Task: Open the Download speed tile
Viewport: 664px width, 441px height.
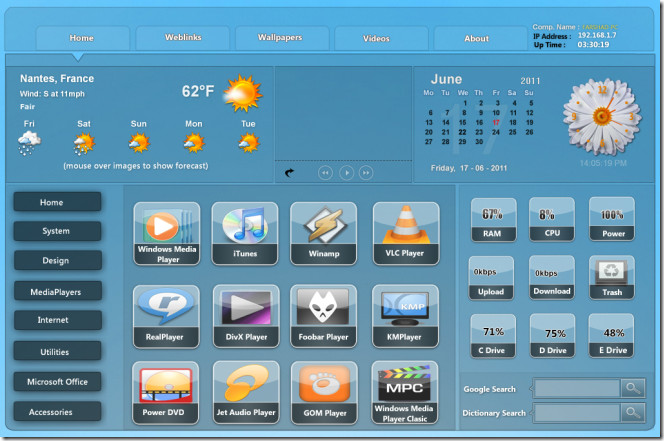Action: (552, 277)
